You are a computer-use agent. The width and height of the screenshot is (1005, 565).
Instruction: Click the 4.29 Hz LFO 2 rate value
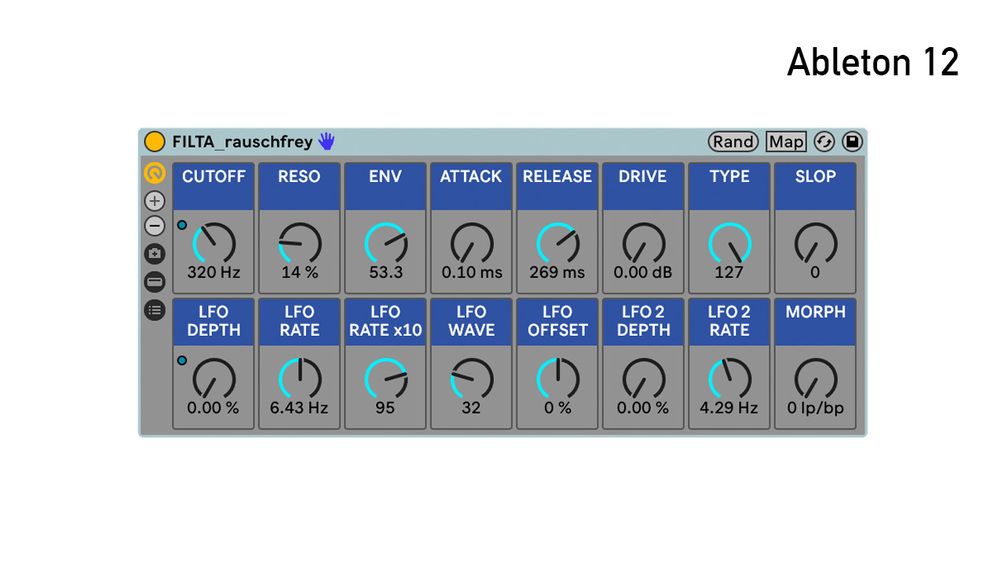tap(729, 408)
